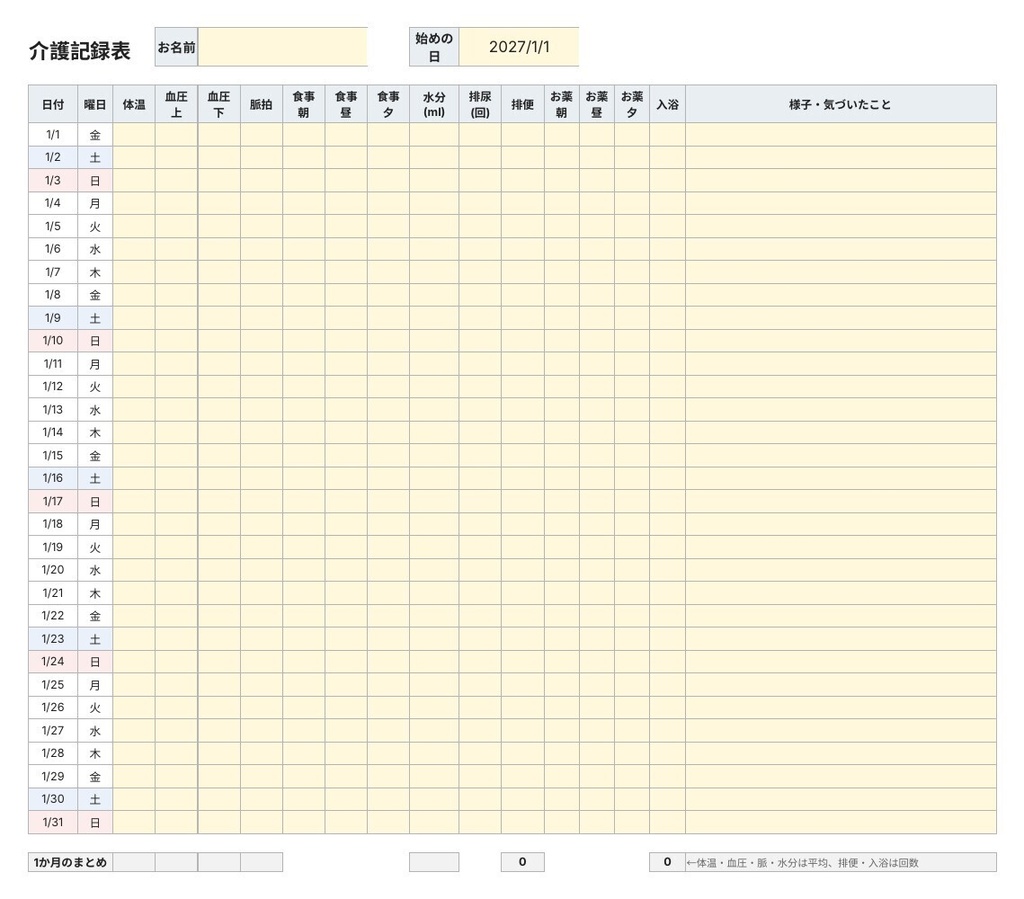Click the 入浴 cell for 1/22

pyautogui.click(x=667, y=616)
